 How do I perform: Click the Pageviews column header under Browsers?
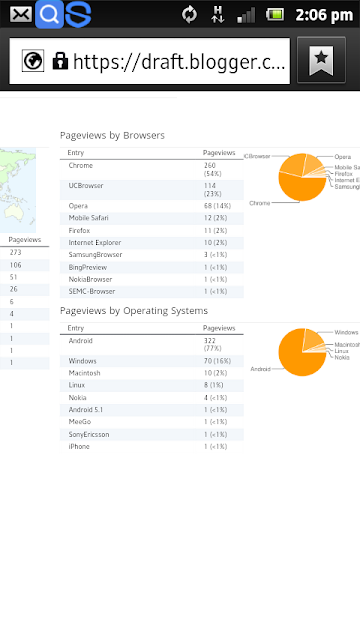point(219,153)
